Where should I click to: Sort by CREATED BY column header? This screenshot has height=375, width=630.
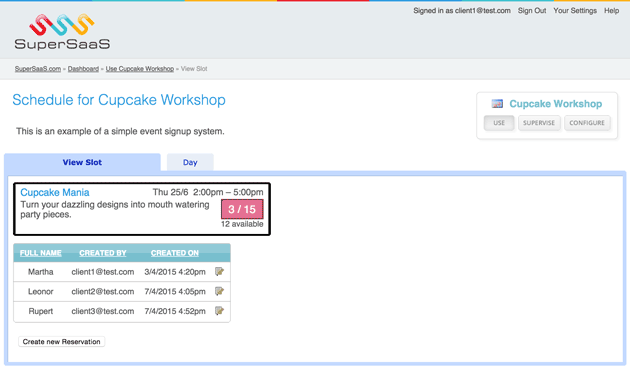click(x=103, y=253)
